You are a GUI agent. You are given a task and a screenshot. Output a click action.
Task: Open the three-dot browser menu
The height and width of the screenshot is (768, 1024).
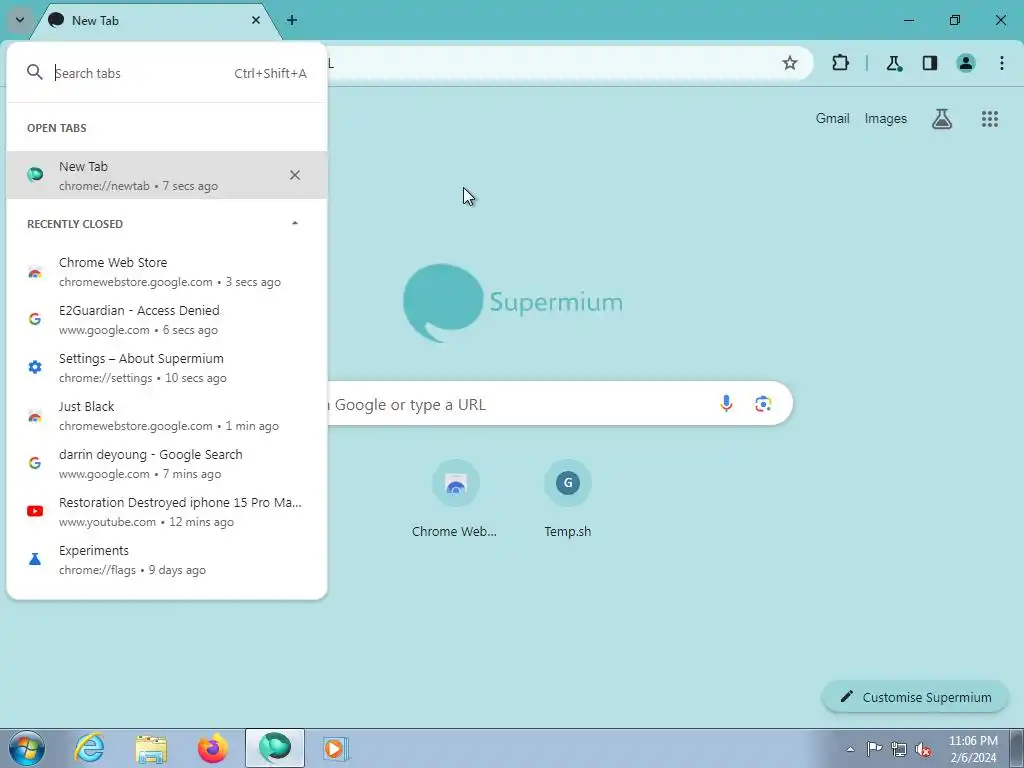pos(1002,63)
